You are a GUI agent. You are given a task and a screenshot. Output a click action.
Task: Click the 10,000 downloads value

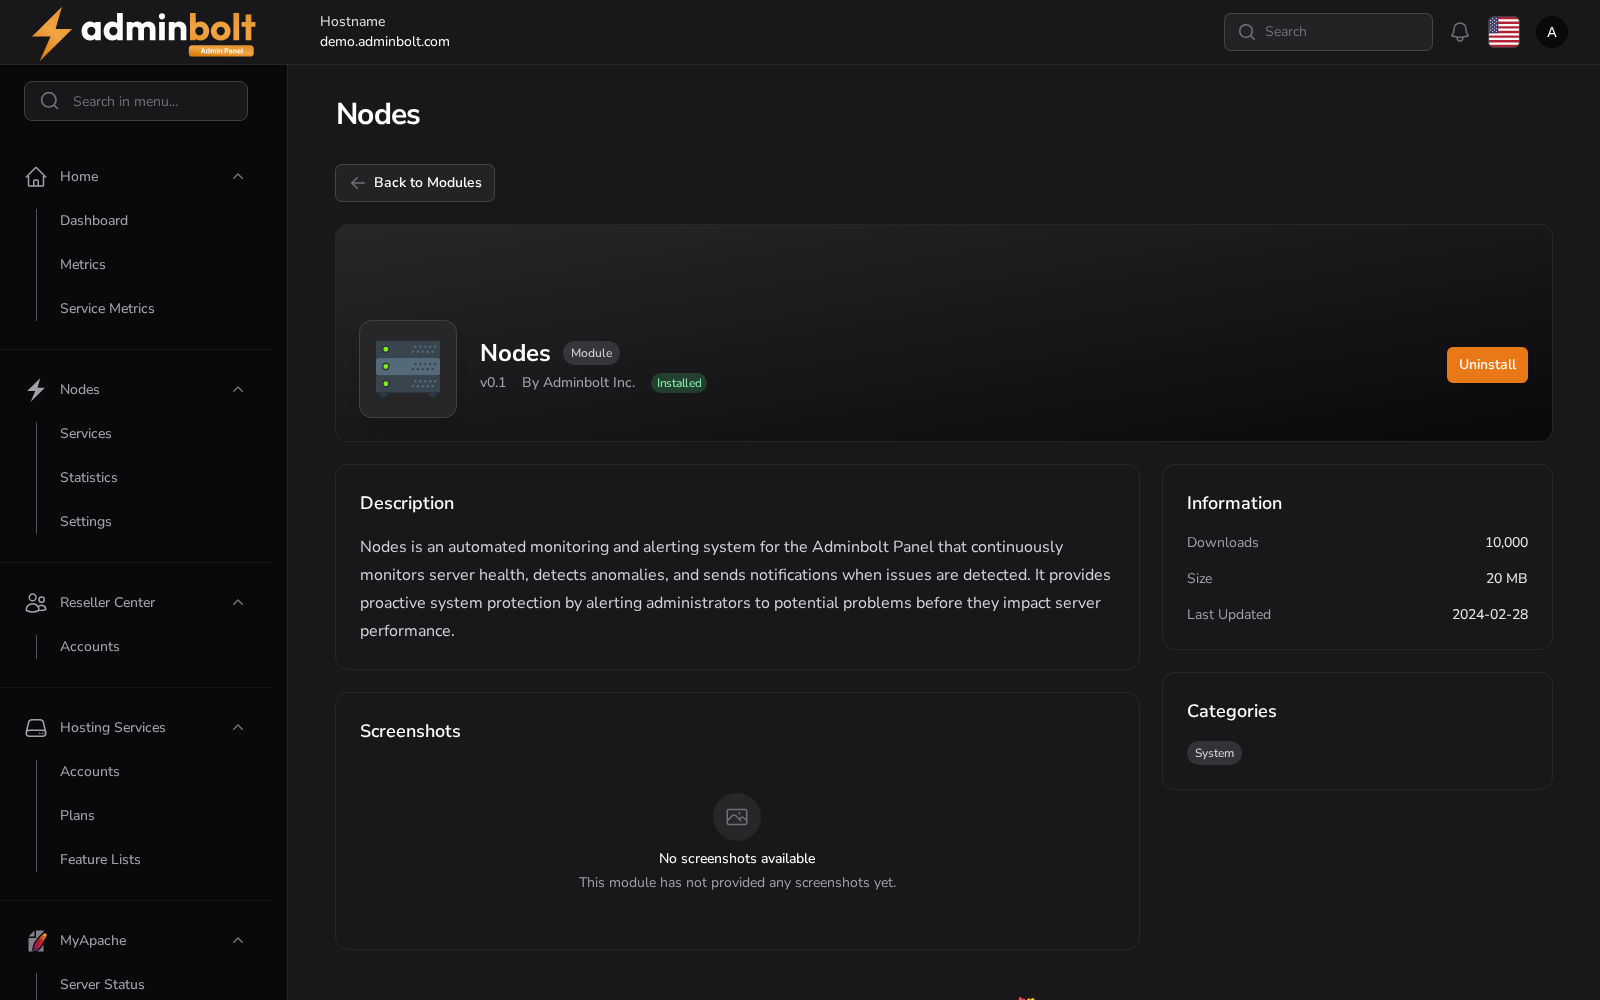pyautogui.click(x=1506, y=543)
